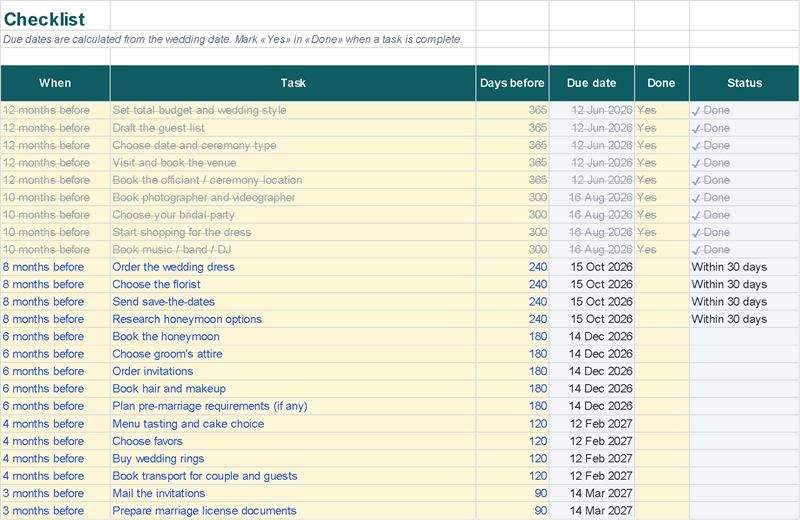
Task: Select When cell for Draft the guest list
Action: (55, 128)
